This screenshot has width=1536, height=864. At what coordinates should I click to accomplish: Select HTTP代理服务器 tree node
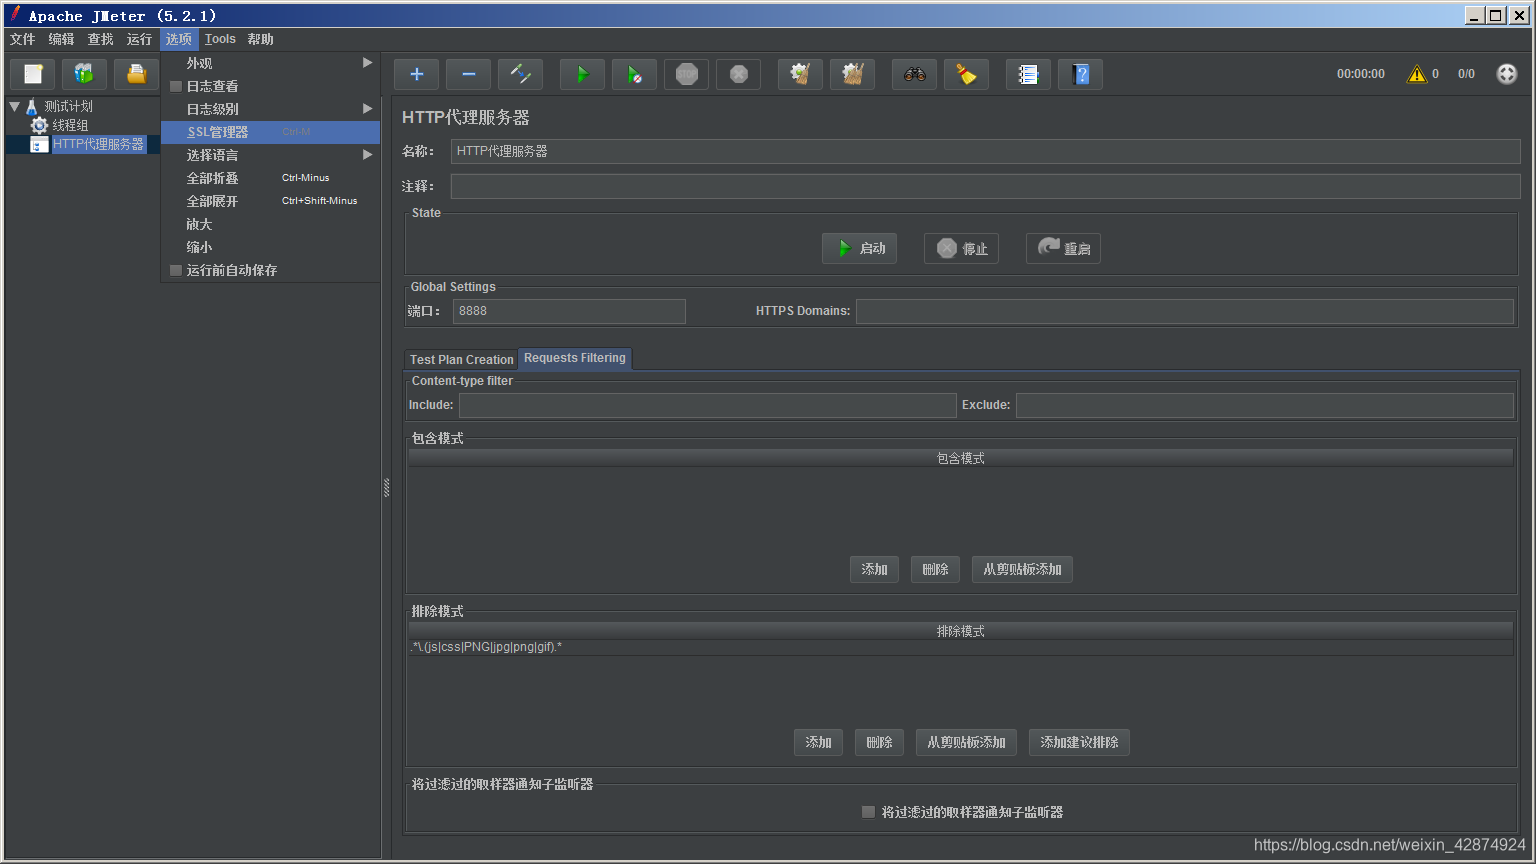(98, 144)
